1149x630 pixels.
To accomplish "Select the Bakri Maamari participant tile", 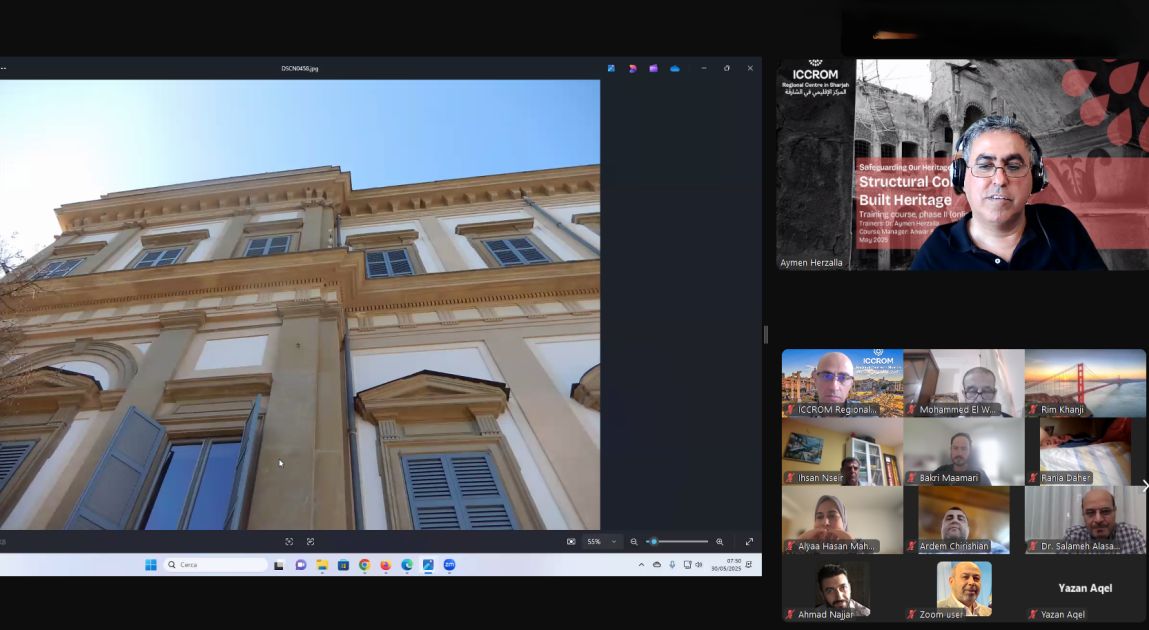I will pyautogui.click(x=964, y=451).
